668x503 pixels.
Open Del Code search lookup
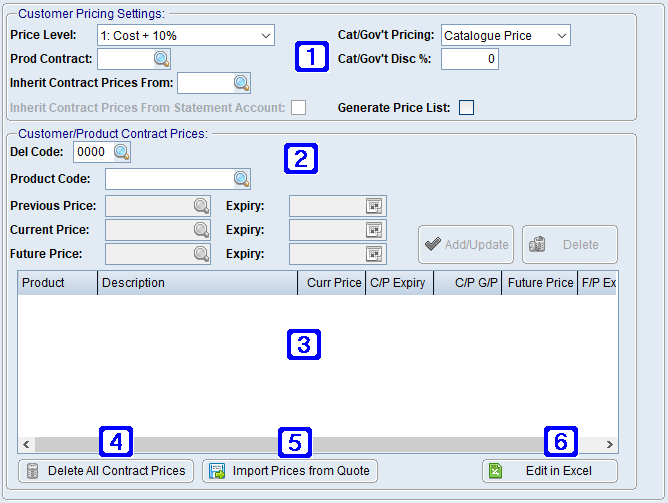tap(121, 152)
